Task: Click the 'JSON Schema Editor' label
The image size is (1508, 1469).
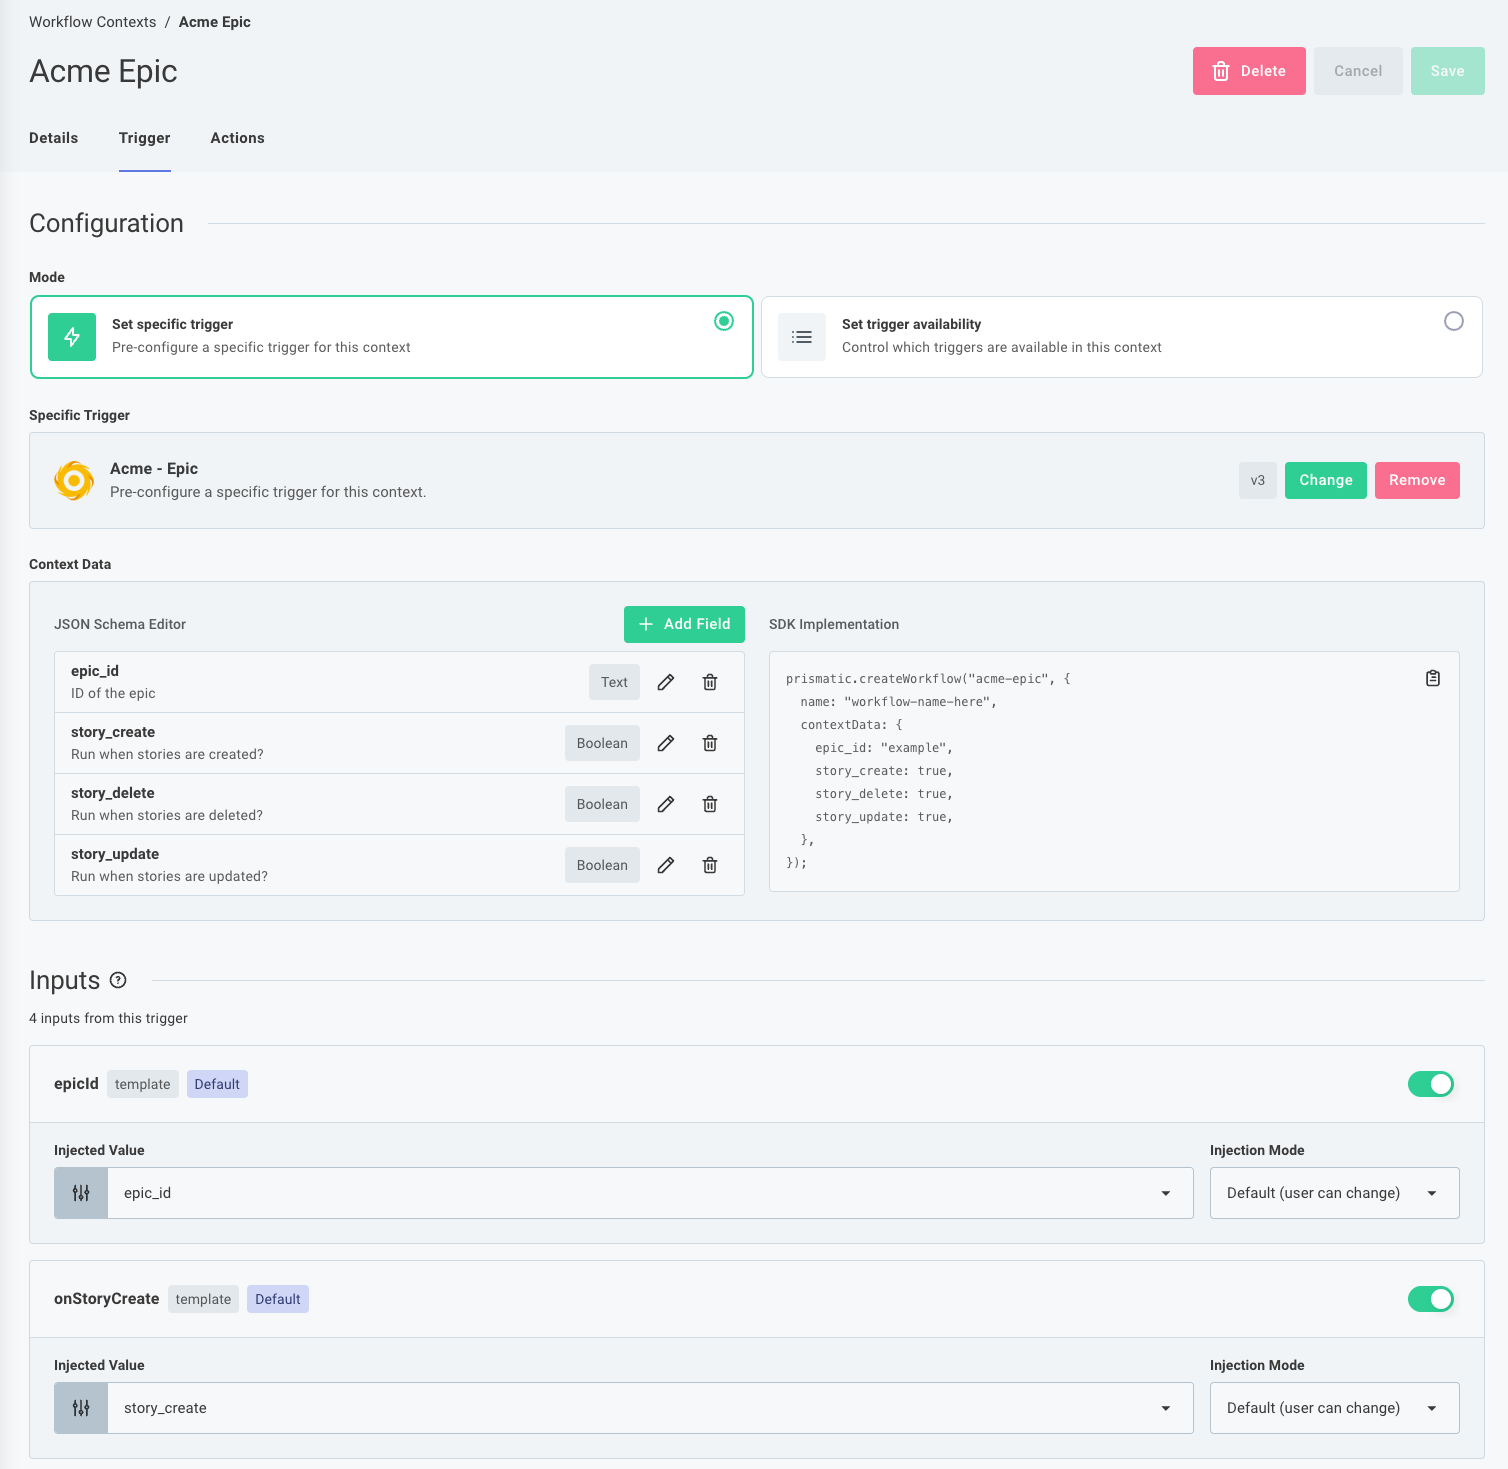Action: point(120,624)
